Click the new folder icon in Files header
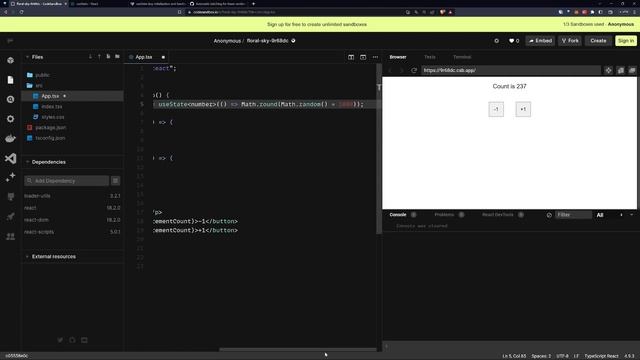Viewport: 640px width, 360px height. 117,57
